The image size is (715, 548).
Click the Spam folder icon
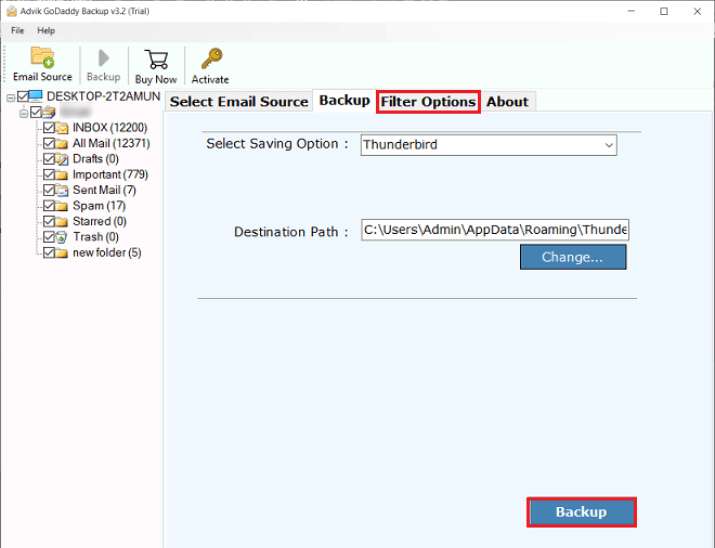tap(62, 206)
